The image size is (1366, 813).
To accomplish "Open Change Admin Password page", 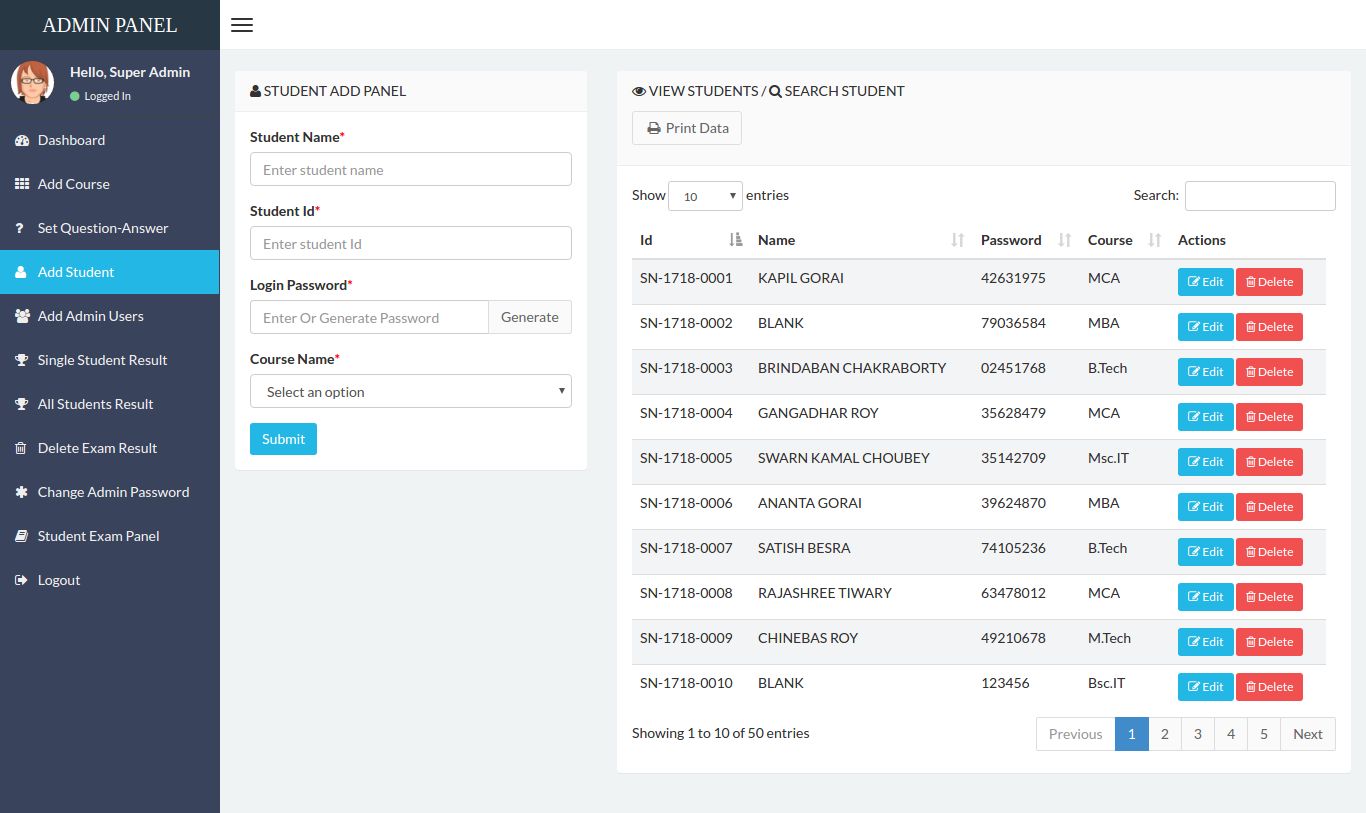I will (x=110, y=492).
